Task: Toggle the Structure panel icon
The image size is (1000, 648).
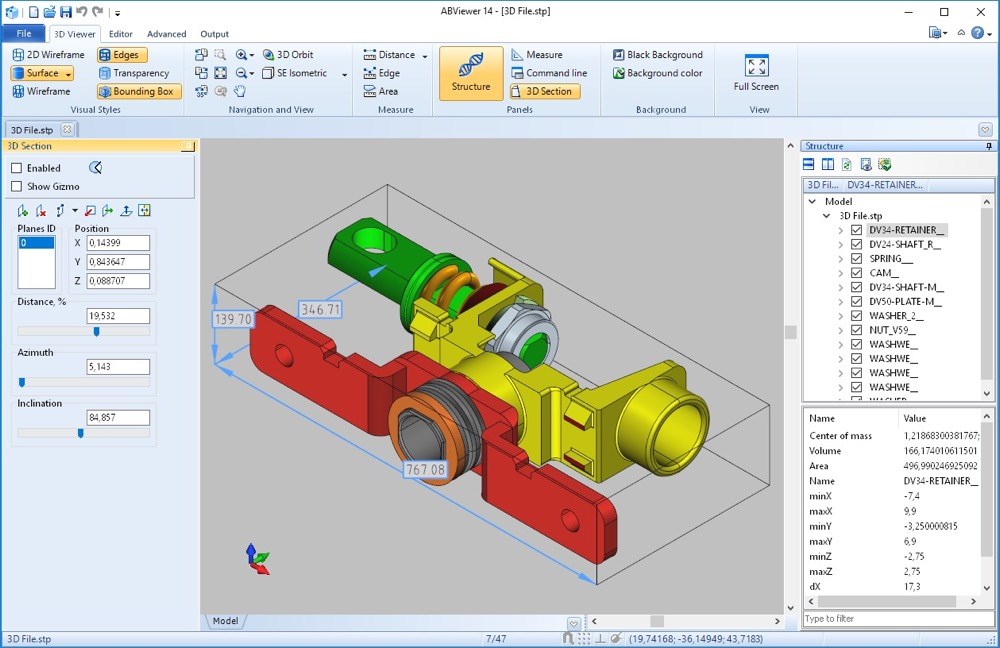Action: [x=470, y=73]
